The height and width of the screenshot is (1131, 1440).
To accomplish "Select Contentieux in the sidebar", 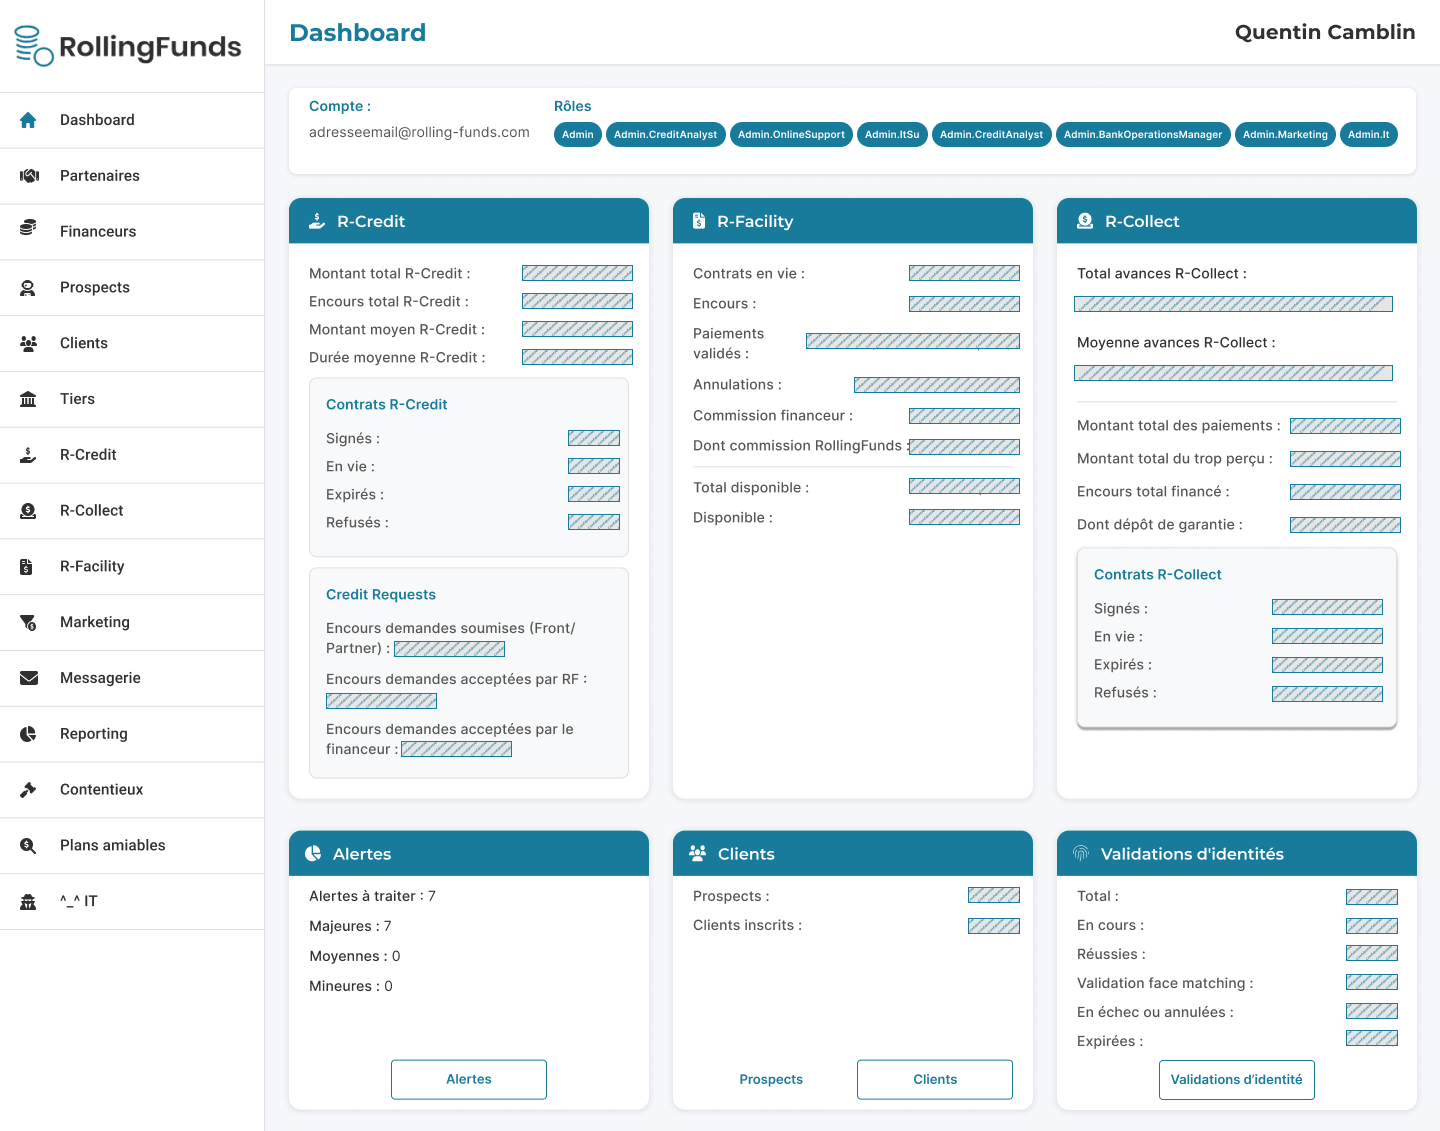I will point(132,790).
